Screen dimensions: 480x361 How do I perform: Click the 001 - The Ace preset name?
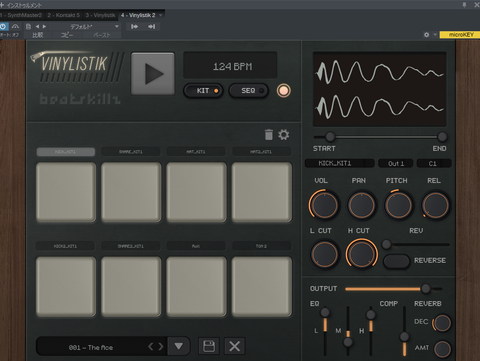[91, 347]
